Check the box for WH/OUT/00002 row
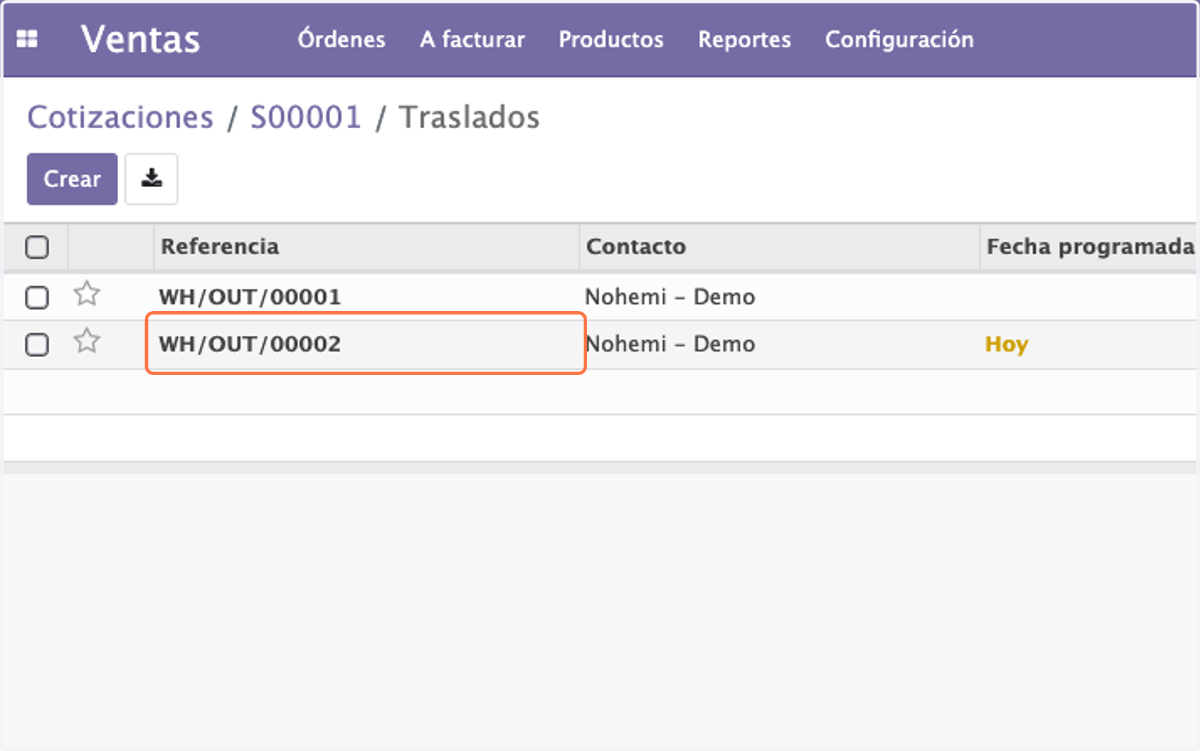This screenshot has height=751, width=1200. (37, 345)
